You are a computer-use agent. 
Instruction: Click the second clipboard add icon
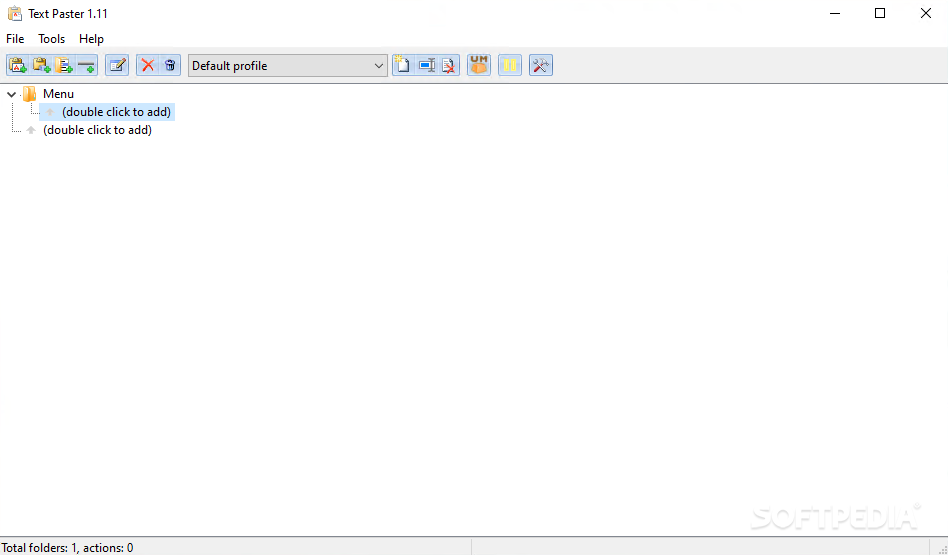(x=41, y=65)
